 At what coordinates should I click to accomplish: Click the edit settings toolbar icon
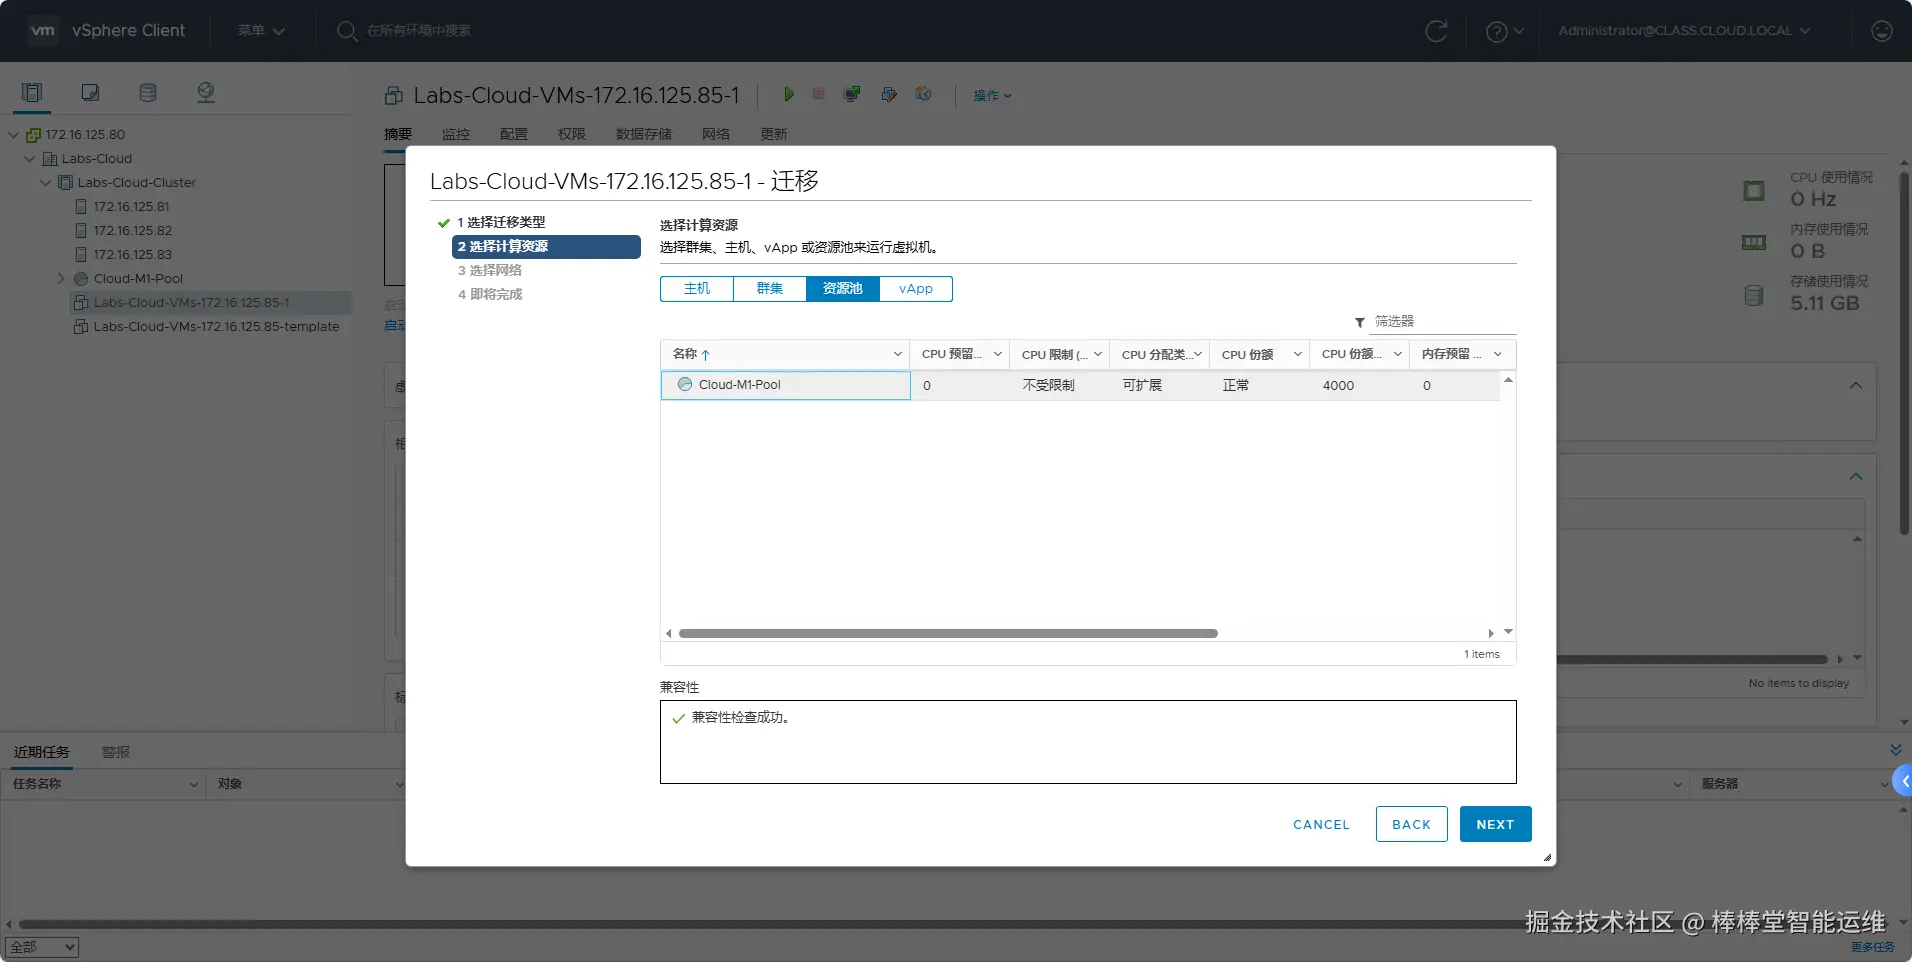[888, 94]
